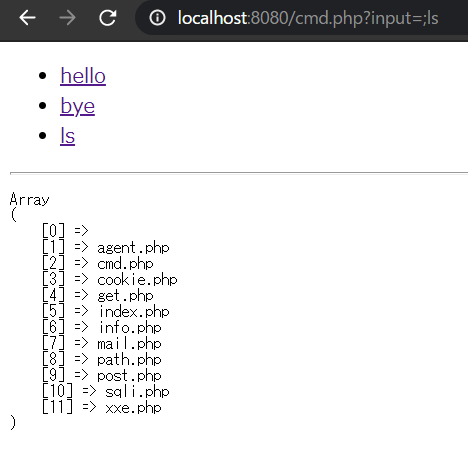Click the mail.php listing entry
Screen dimensions: 468x457
tap(129, 344)
